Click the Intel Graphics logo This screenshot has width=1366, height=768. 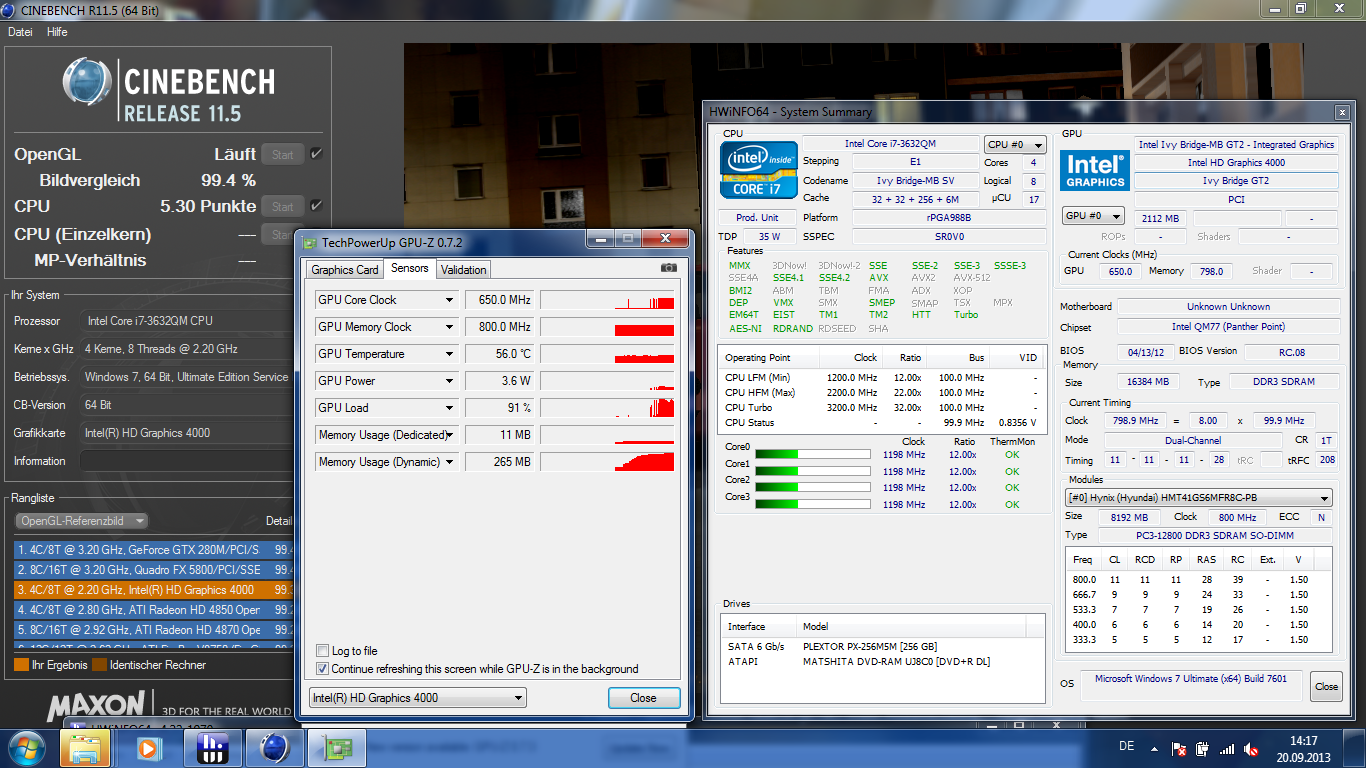pyautogui.click(x=1095, y=171)
